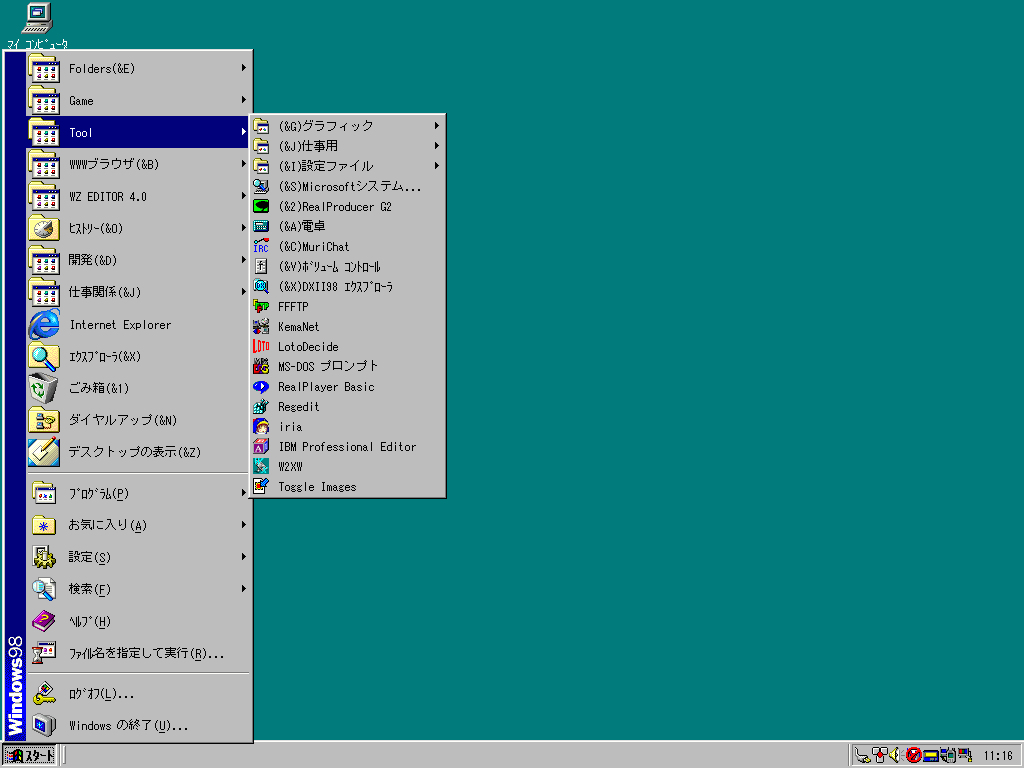Expand the 開発(&D) submenu arrow
The height and width of the screenshot is (768, 1024).
click(244, 260)
